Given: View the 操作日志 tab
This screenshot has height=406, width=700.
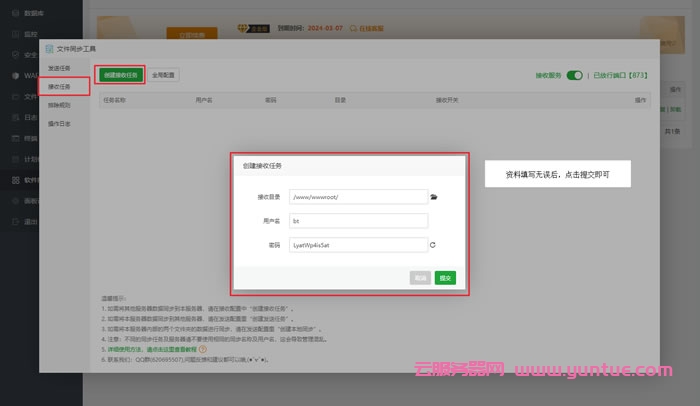Looking at the screenshot, I should [60, 123].
